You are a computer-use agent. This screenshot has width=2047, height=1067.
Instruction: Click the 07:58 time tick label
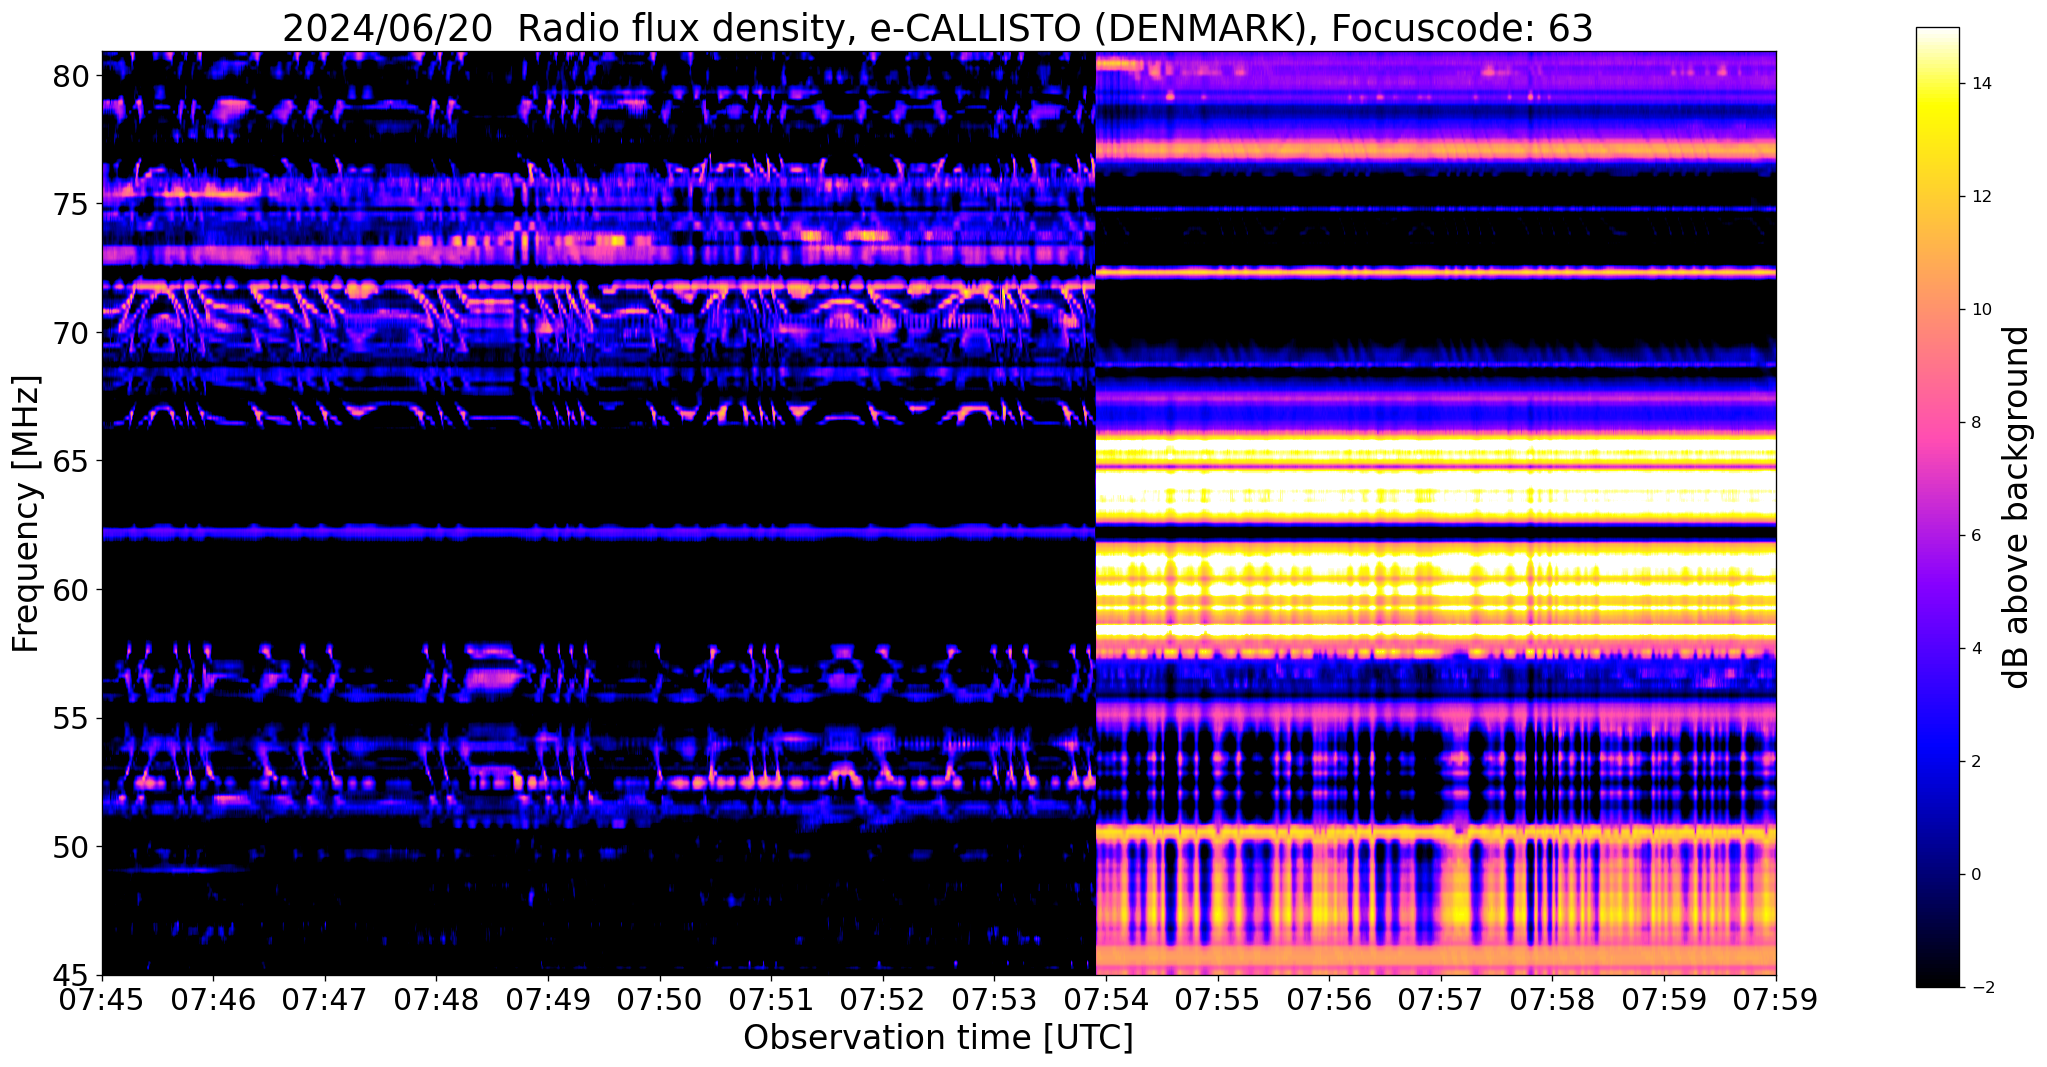coord(1552,1000)
